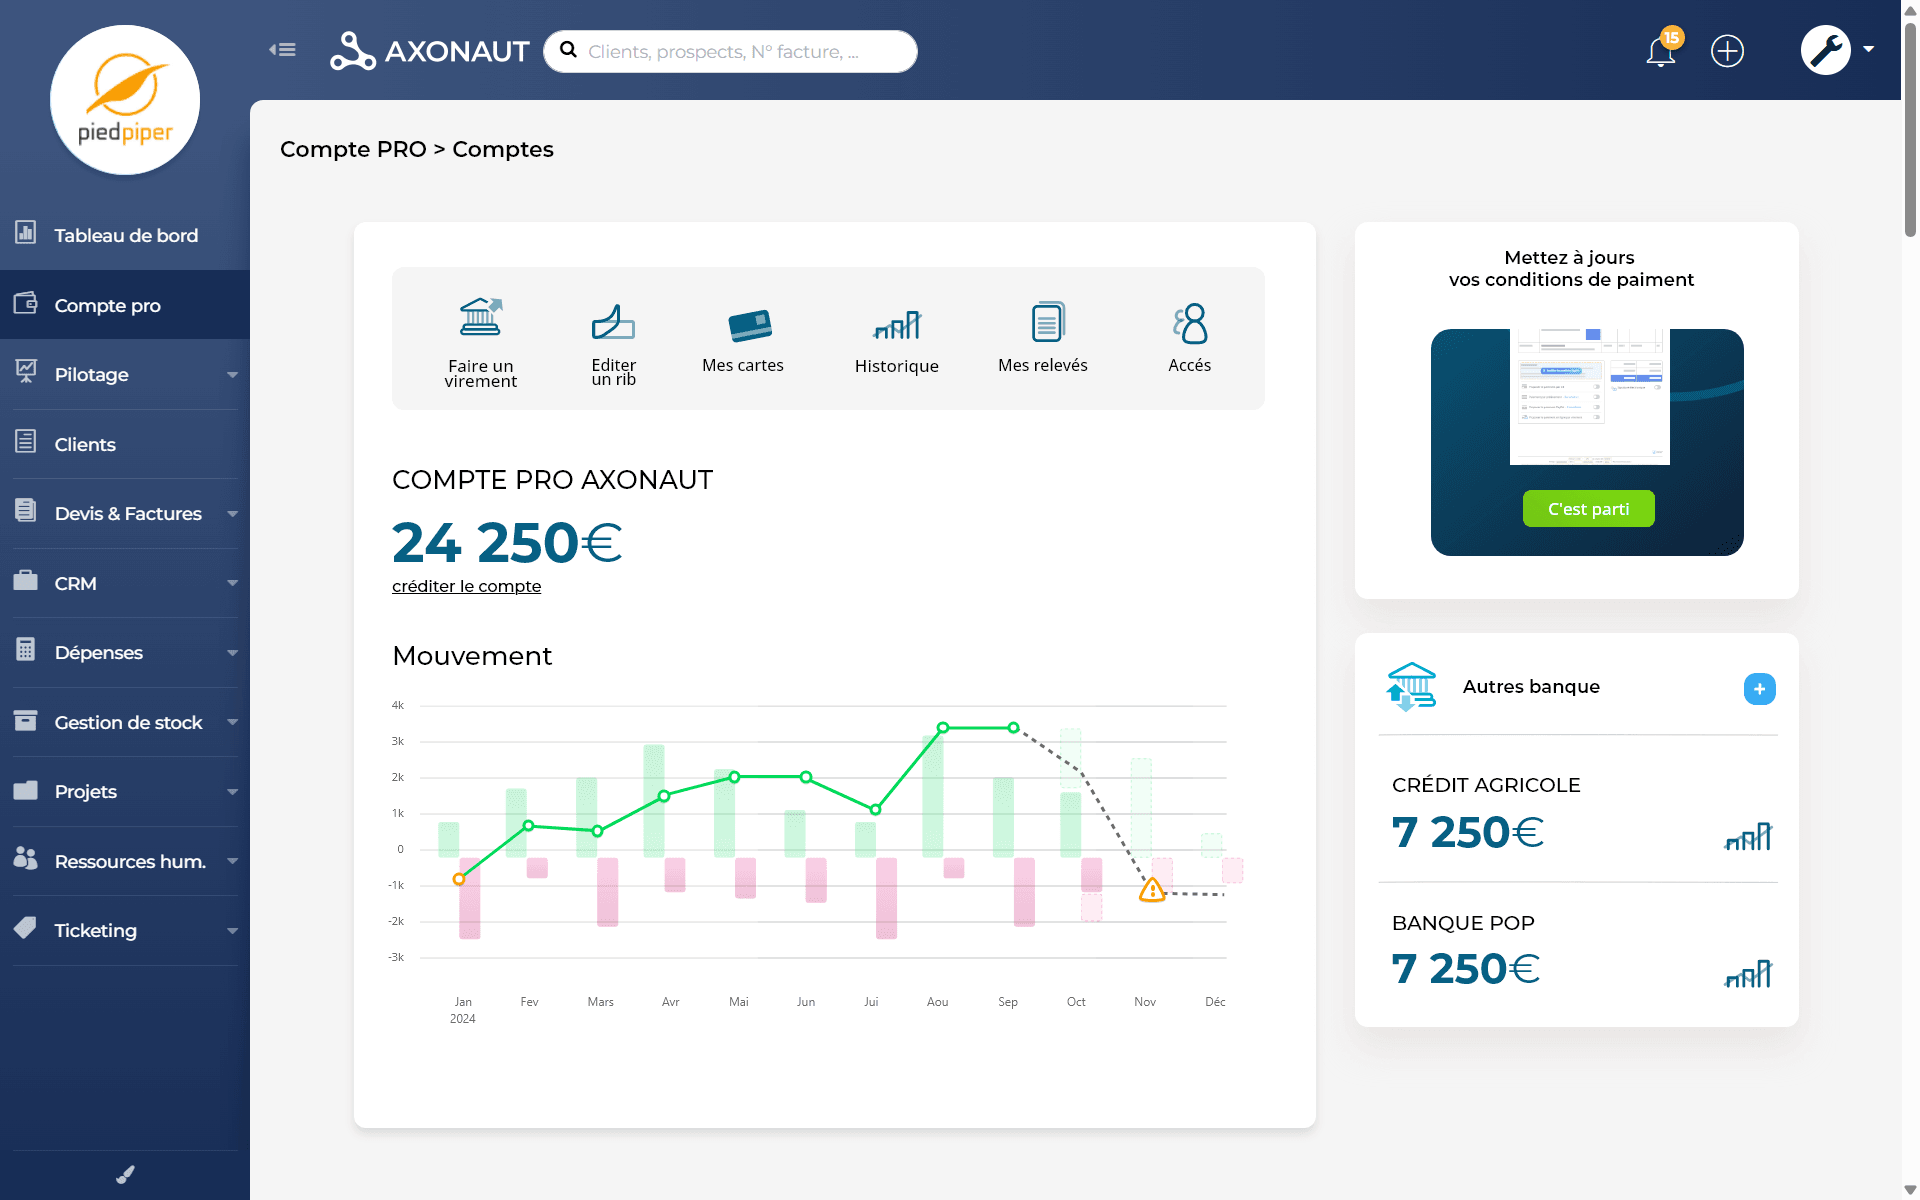Open Crédit Agricole history chart icon
Image resolution: width=1920 pixels, height=1200 pixels.
[1748, 836]
